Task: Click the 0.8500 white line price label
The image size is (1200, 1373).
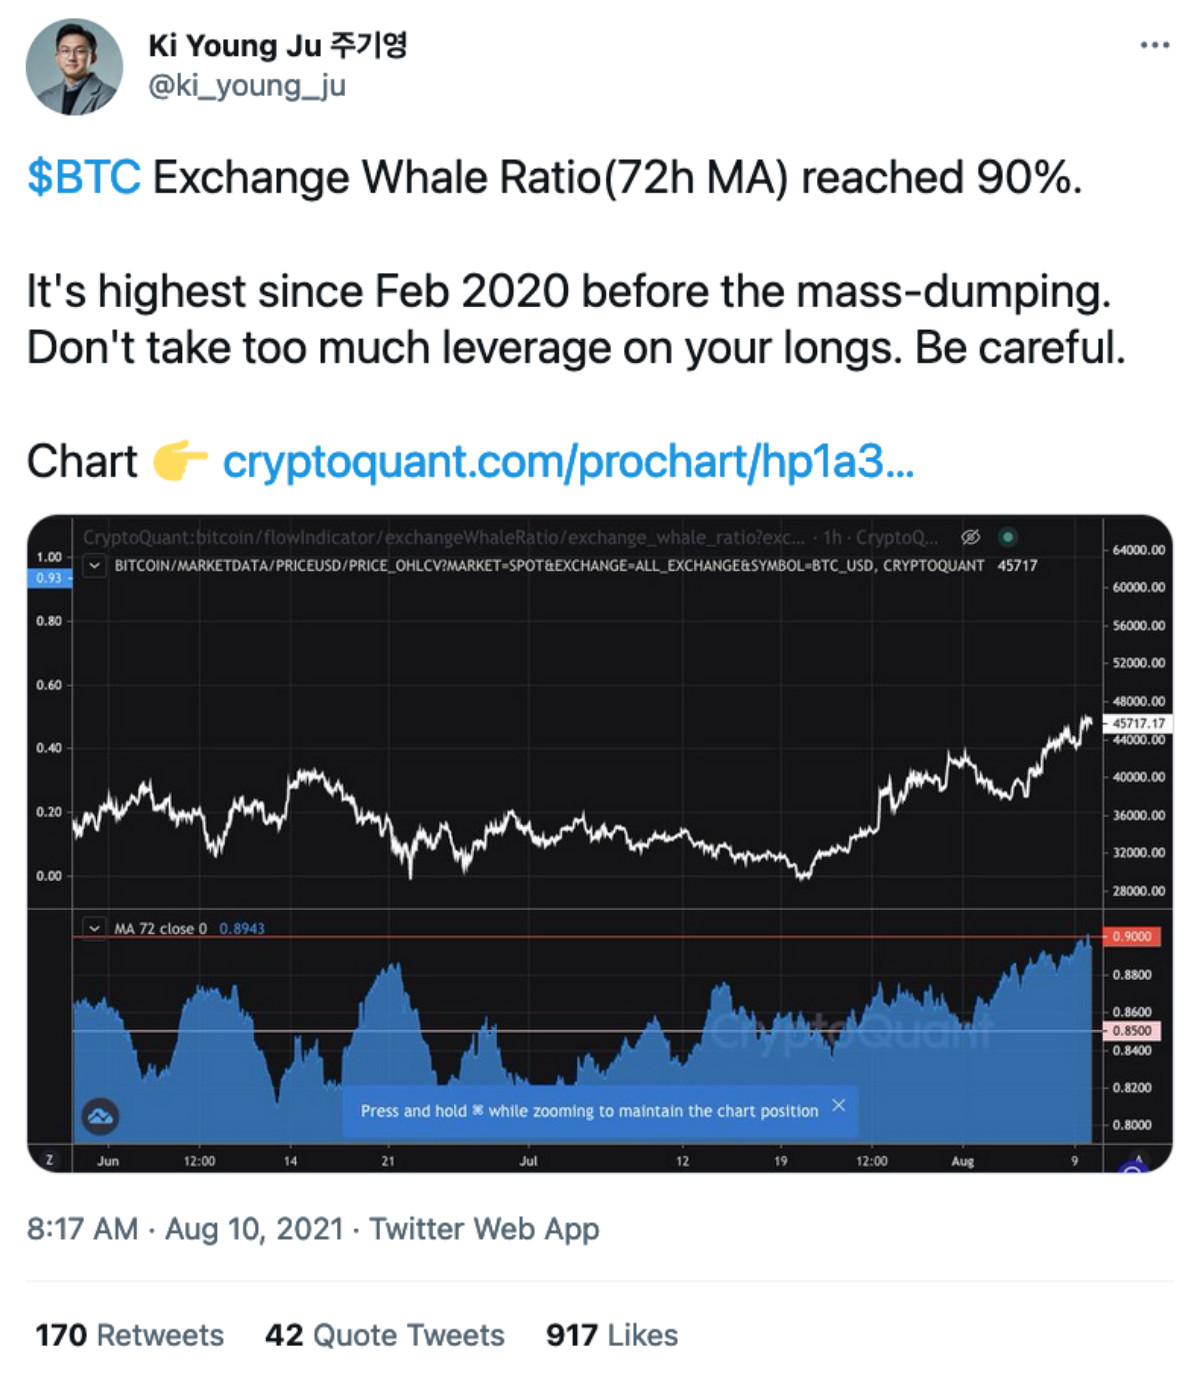Action: click(1132, 1031)
